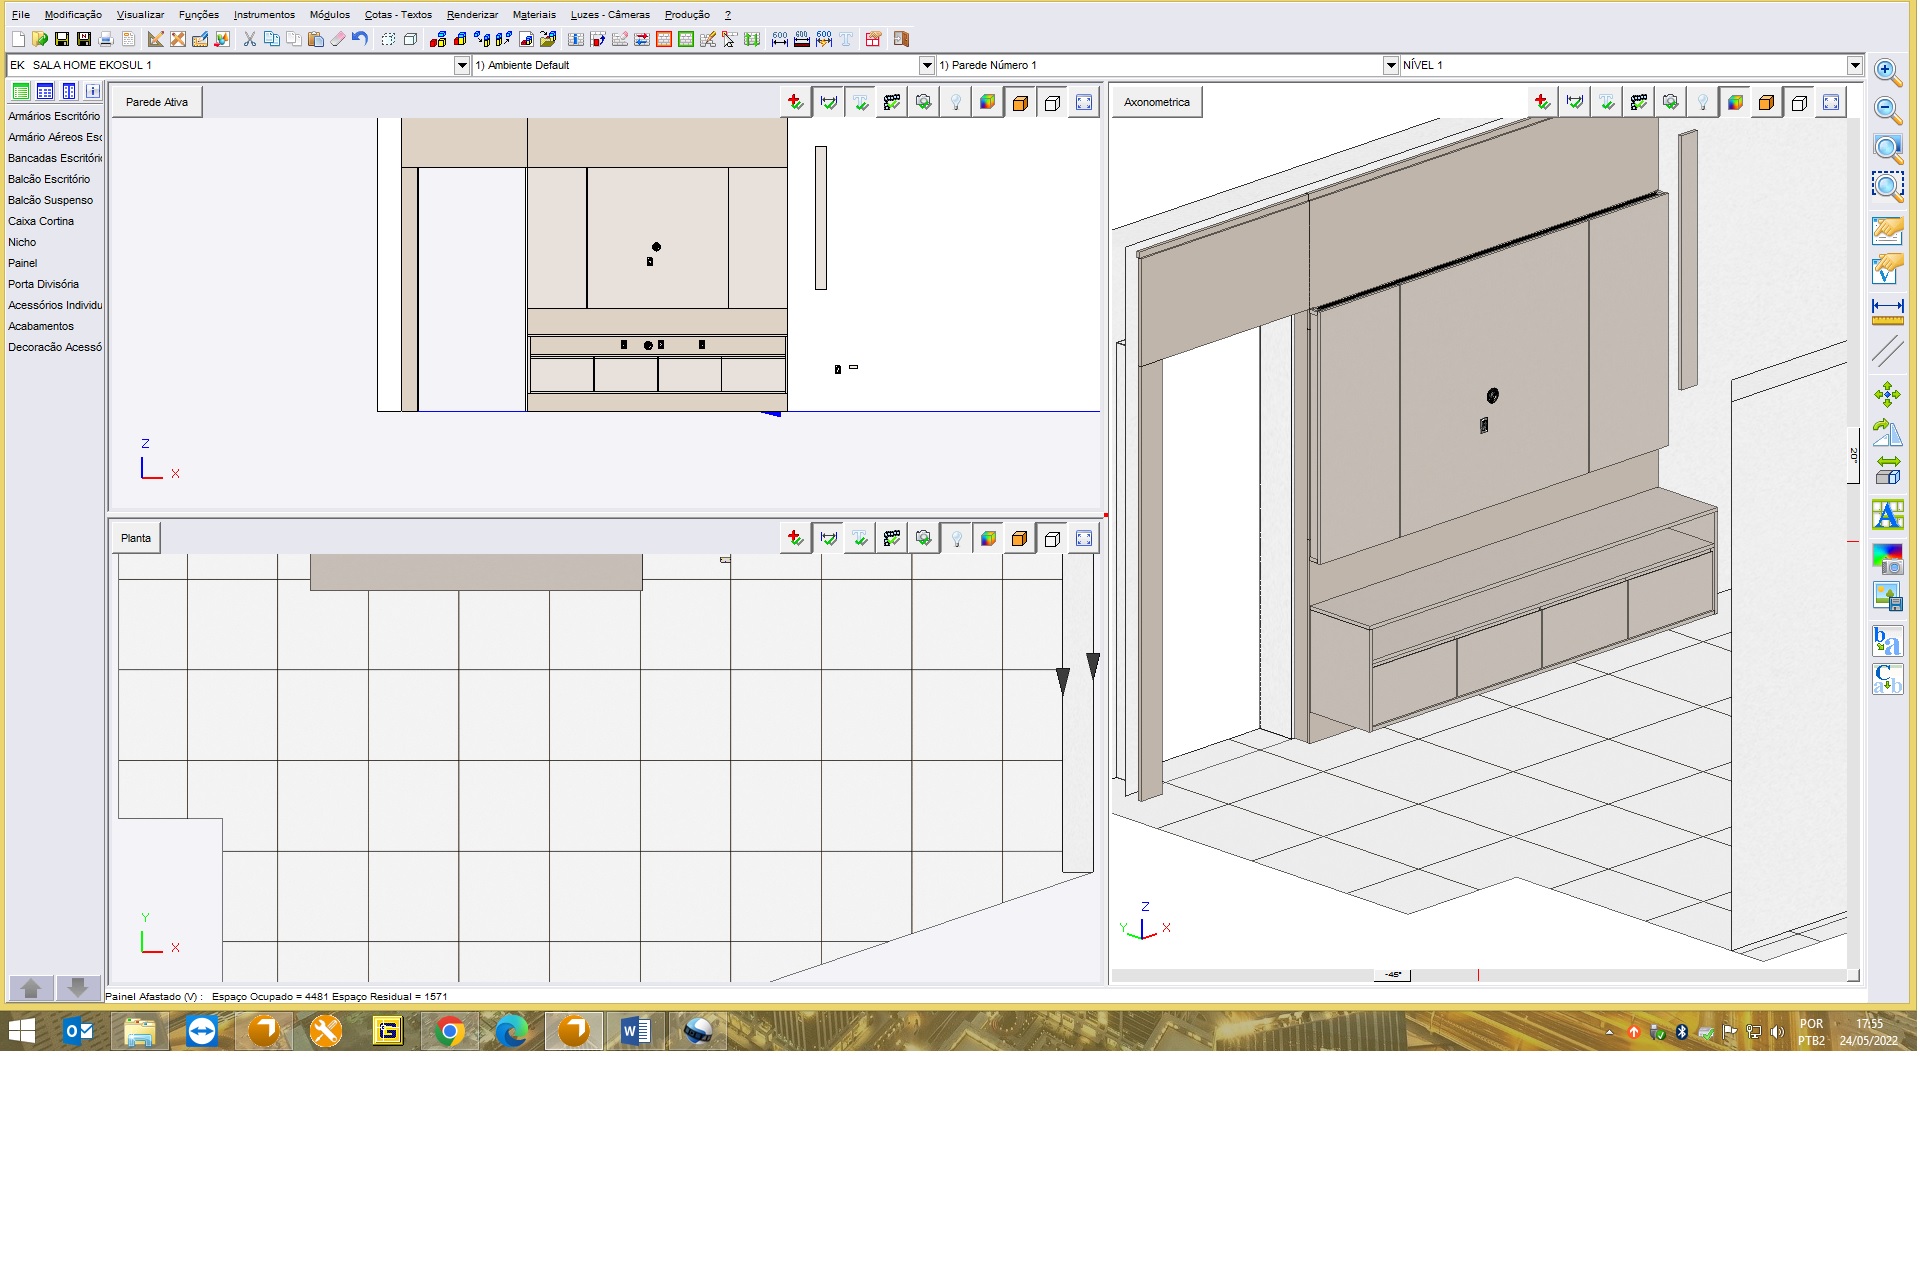Maximize the Planta viewport

pos(1084,538)
